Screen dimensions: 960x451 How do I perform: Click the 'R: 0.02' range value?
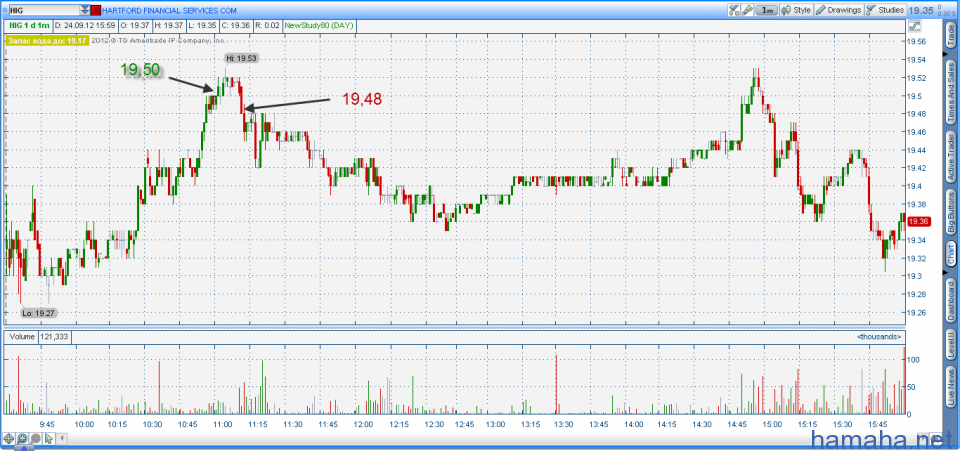tap(268, 26)
